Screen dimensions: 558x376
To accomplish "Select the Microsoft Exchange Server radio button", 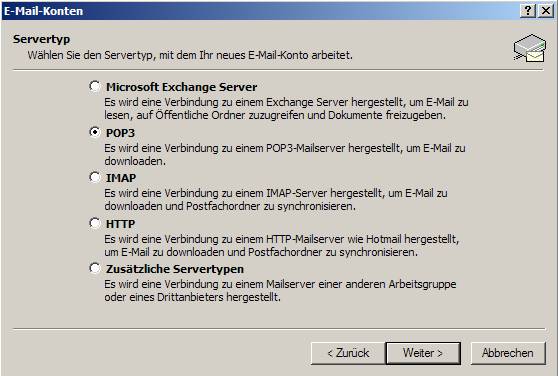I will pyautogui.click(x=95, y=86).
